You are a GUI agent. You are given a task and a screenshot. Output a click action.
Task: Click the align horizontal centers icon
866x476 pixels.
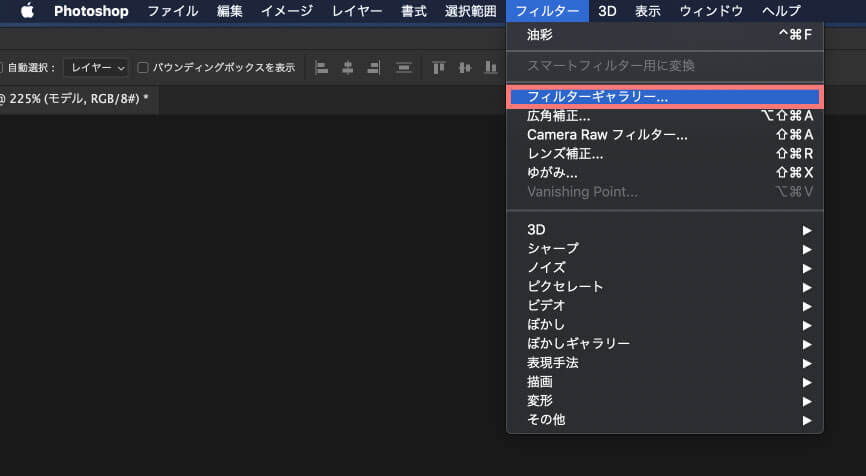[x=347, y=68]
